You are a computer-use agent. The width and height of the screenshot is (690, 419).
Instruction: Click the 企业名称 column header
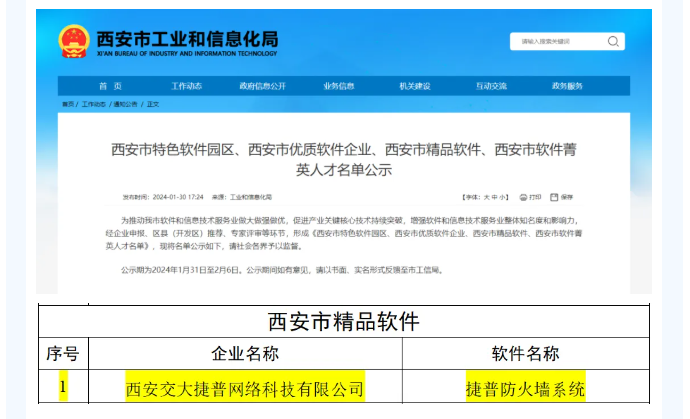(x=245, y=353)
